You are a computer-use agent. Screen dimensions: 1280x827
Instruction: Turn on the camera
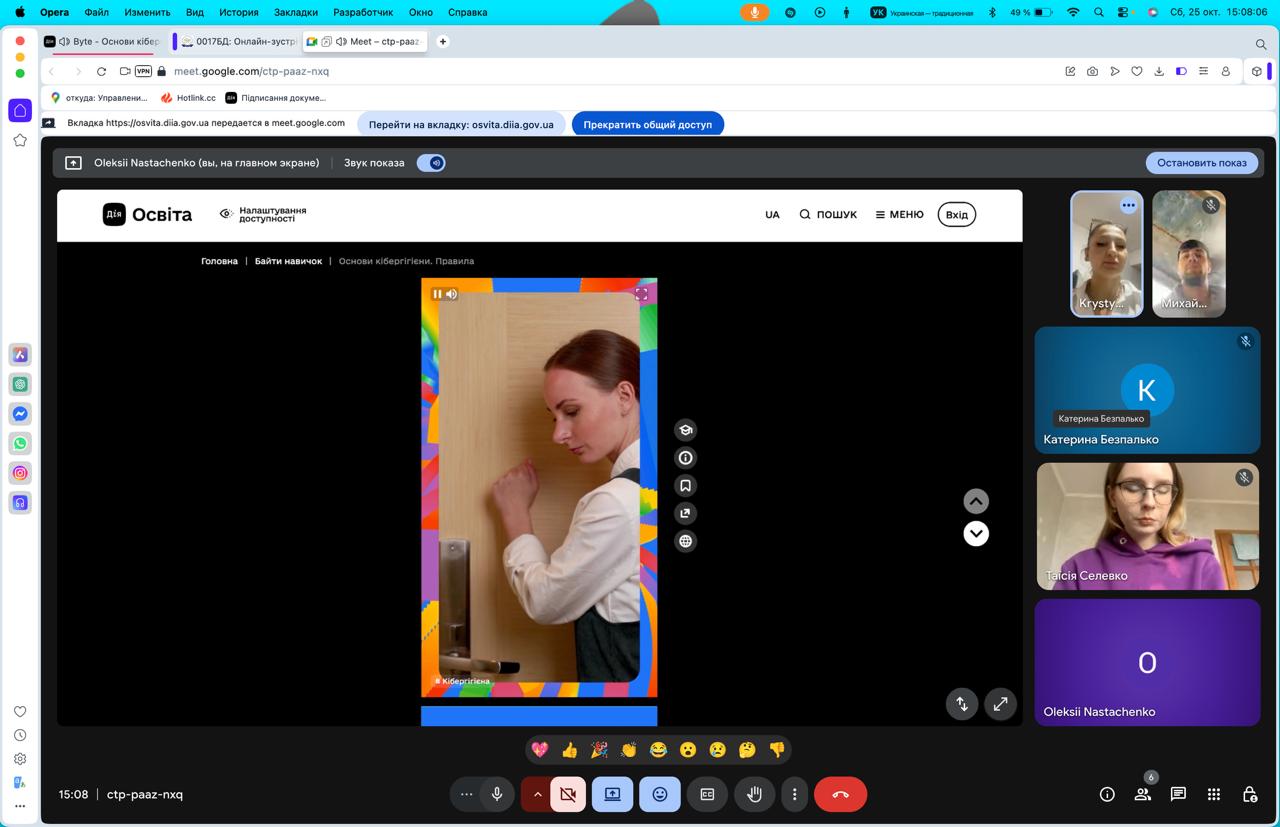[568, 794]
